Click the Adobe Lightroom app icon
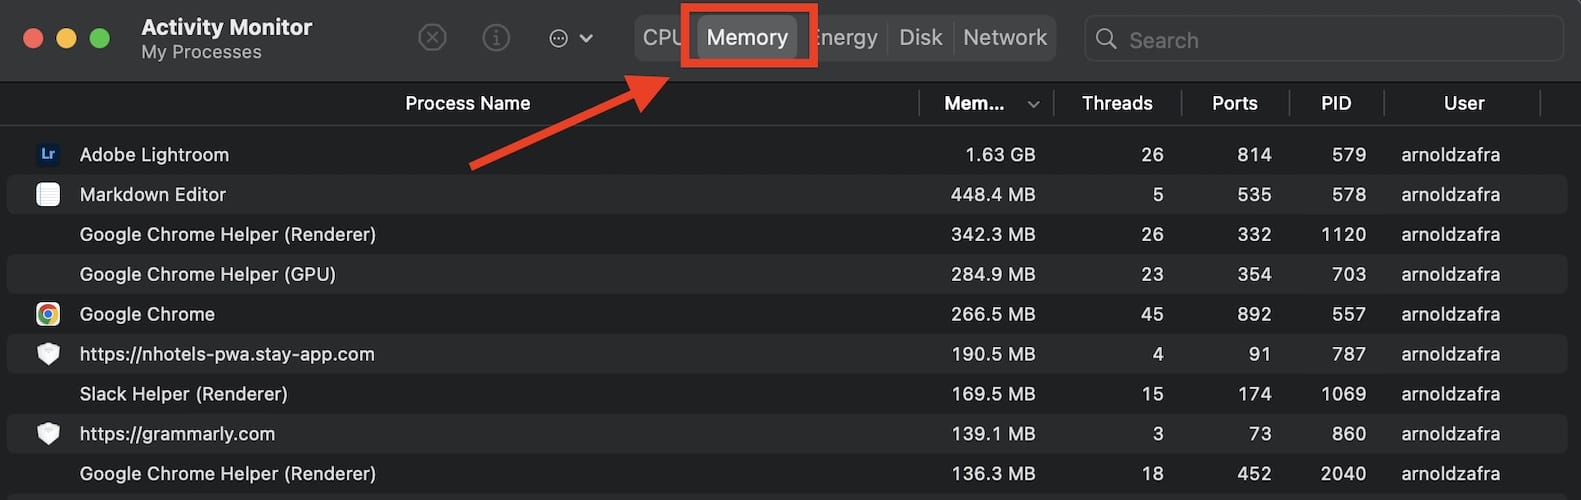The image size is (1581, 500). click(48, 154)
